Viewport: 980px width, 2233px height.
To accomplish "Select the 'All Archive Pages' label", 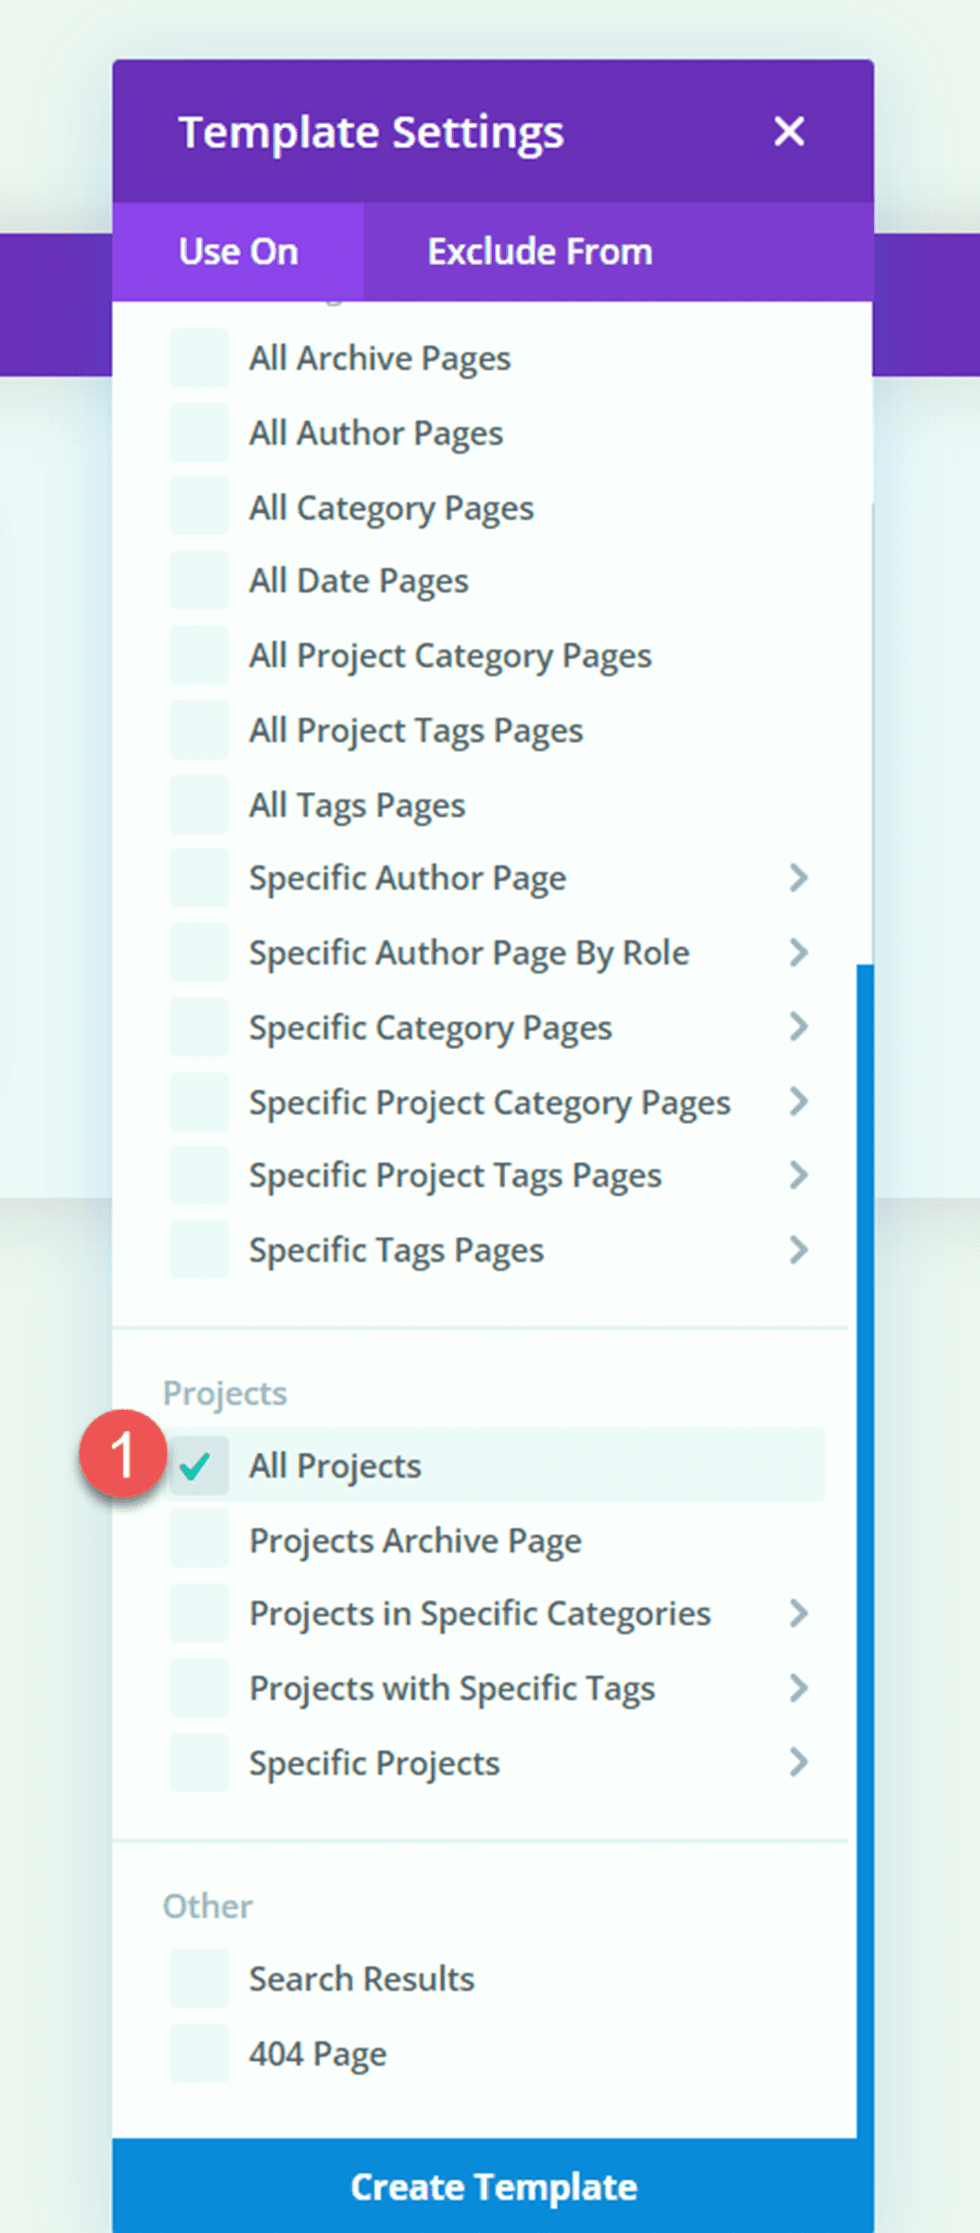I will 380,359.
